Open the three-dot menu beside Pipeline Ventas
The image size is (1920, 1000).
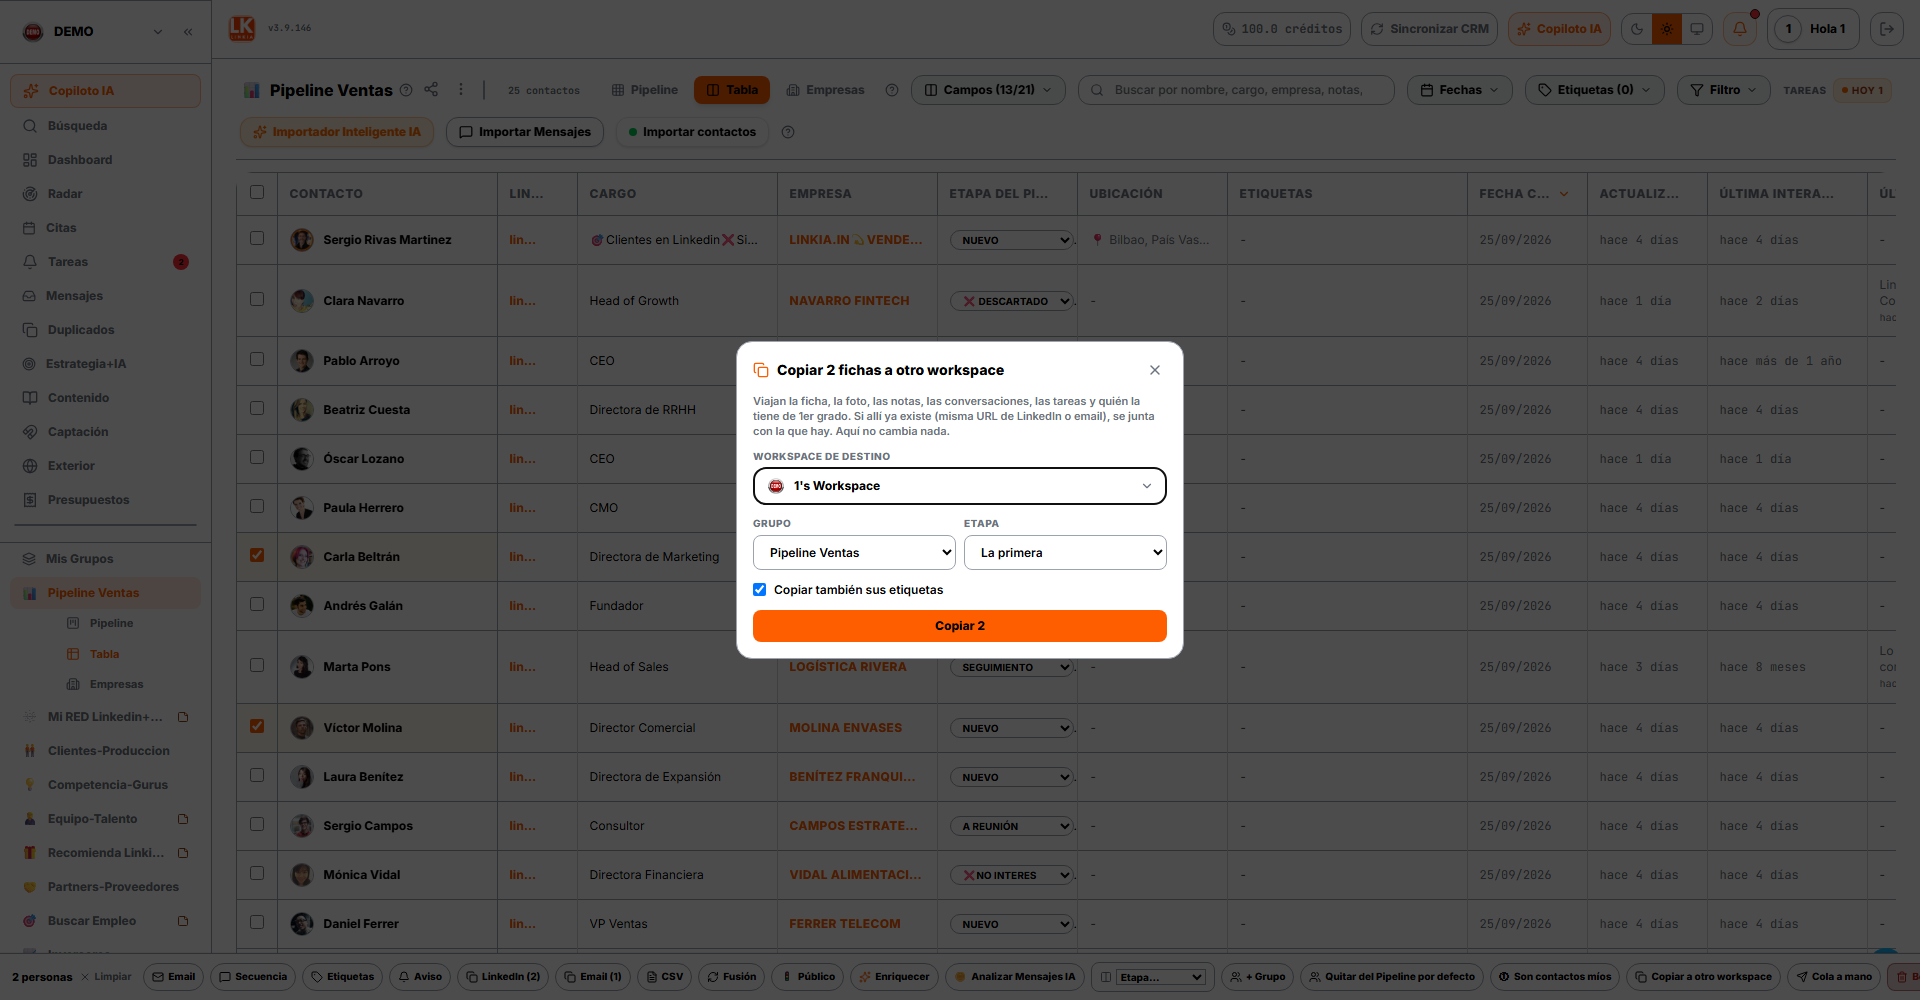point(461,89)
